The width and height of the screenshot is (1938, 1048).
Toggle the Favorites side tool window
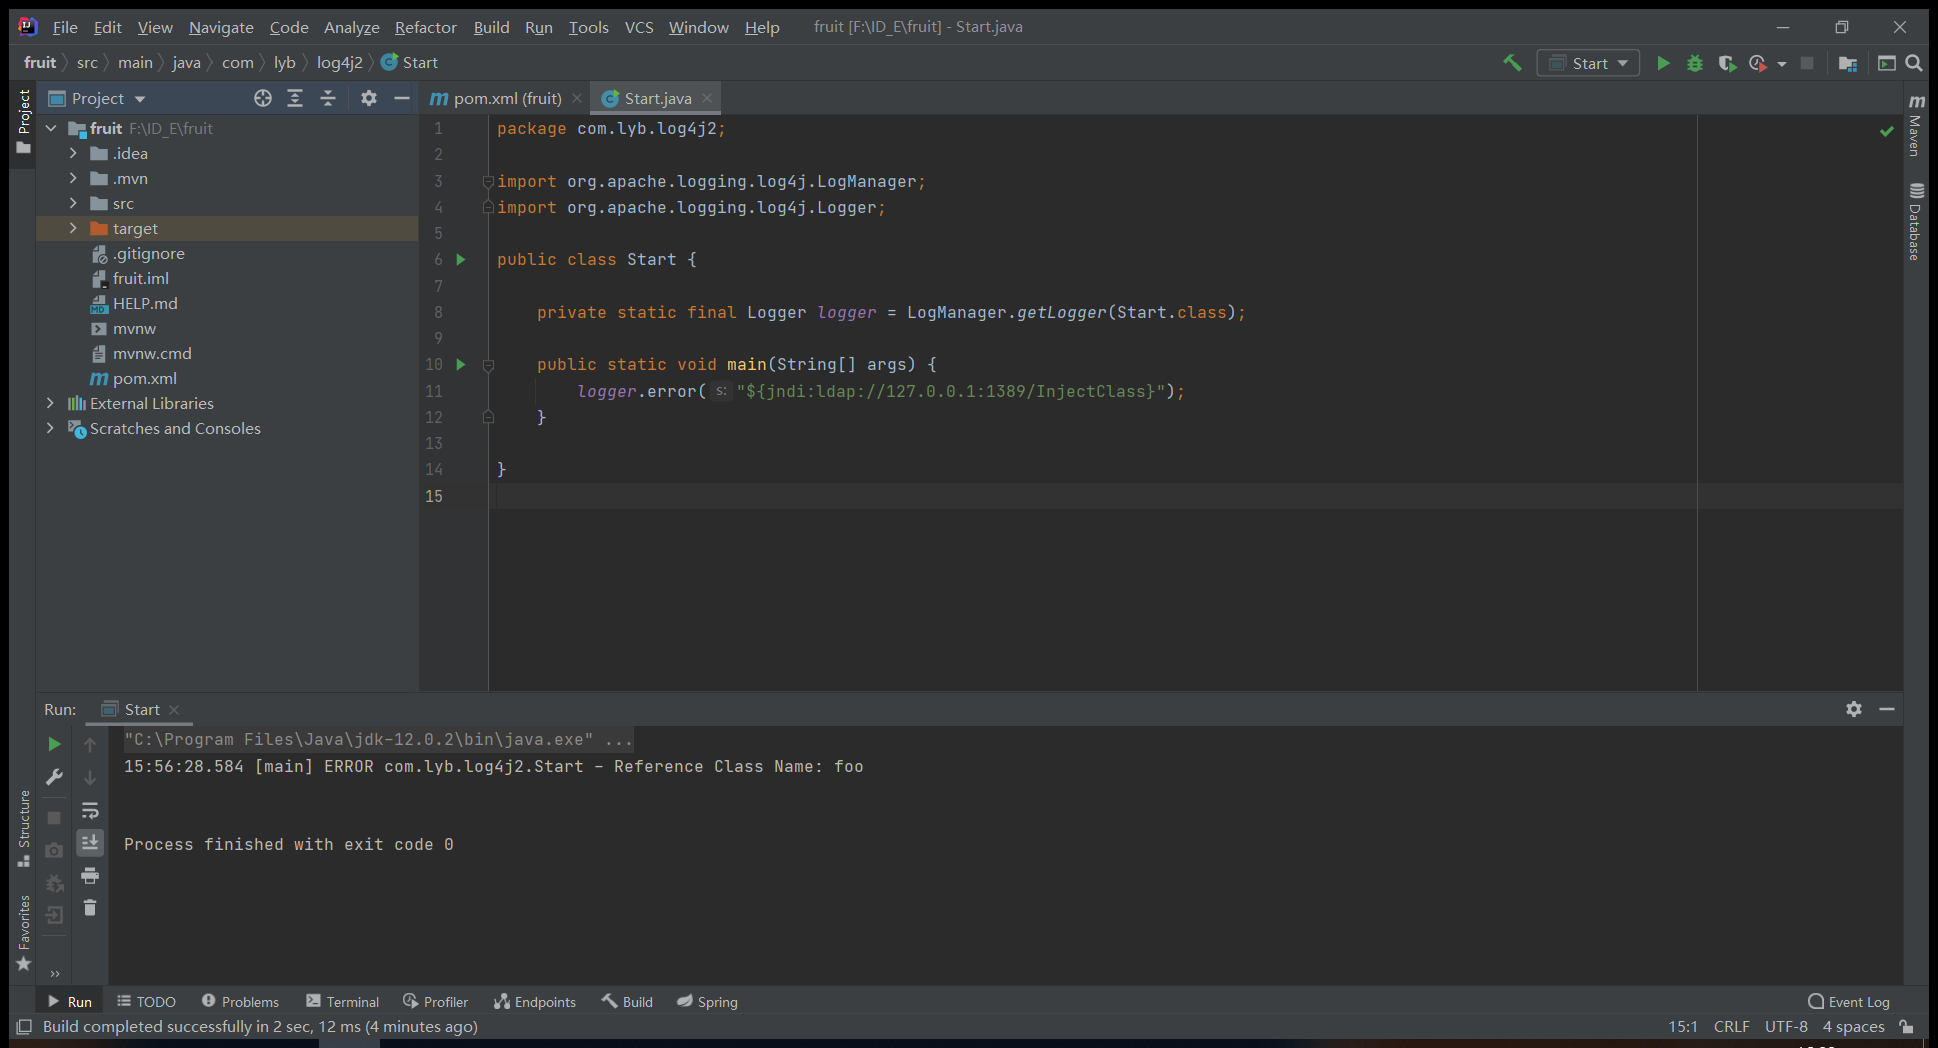click(x=24, y=933)
